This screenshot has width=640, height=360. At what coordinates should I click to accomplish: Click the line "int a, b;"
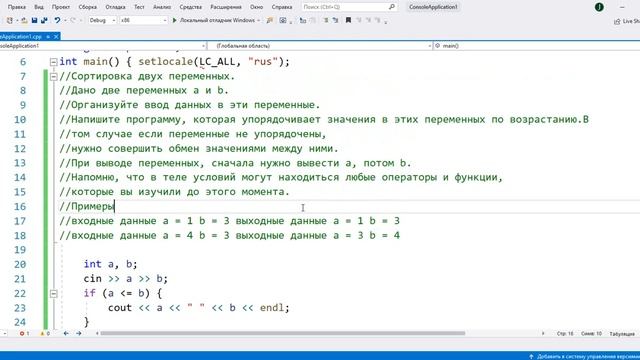click(111, 264)
